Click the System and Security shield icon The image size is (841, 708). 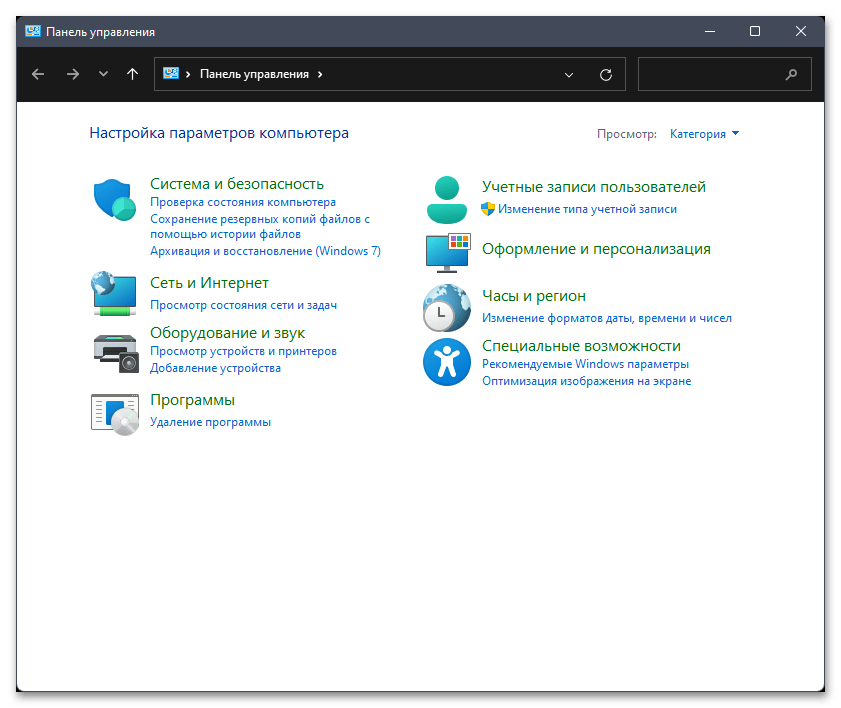tap(114, 199)
